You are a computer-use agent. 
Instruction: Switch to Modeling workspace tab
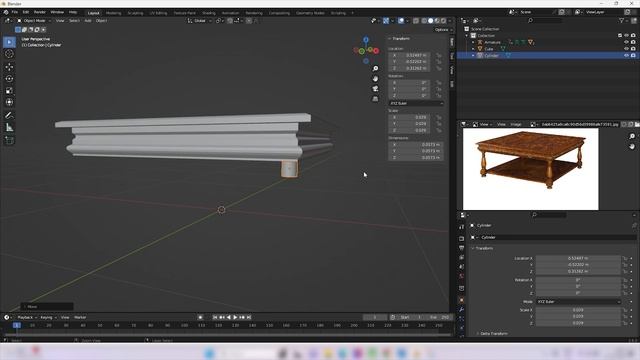pos(113,13)
